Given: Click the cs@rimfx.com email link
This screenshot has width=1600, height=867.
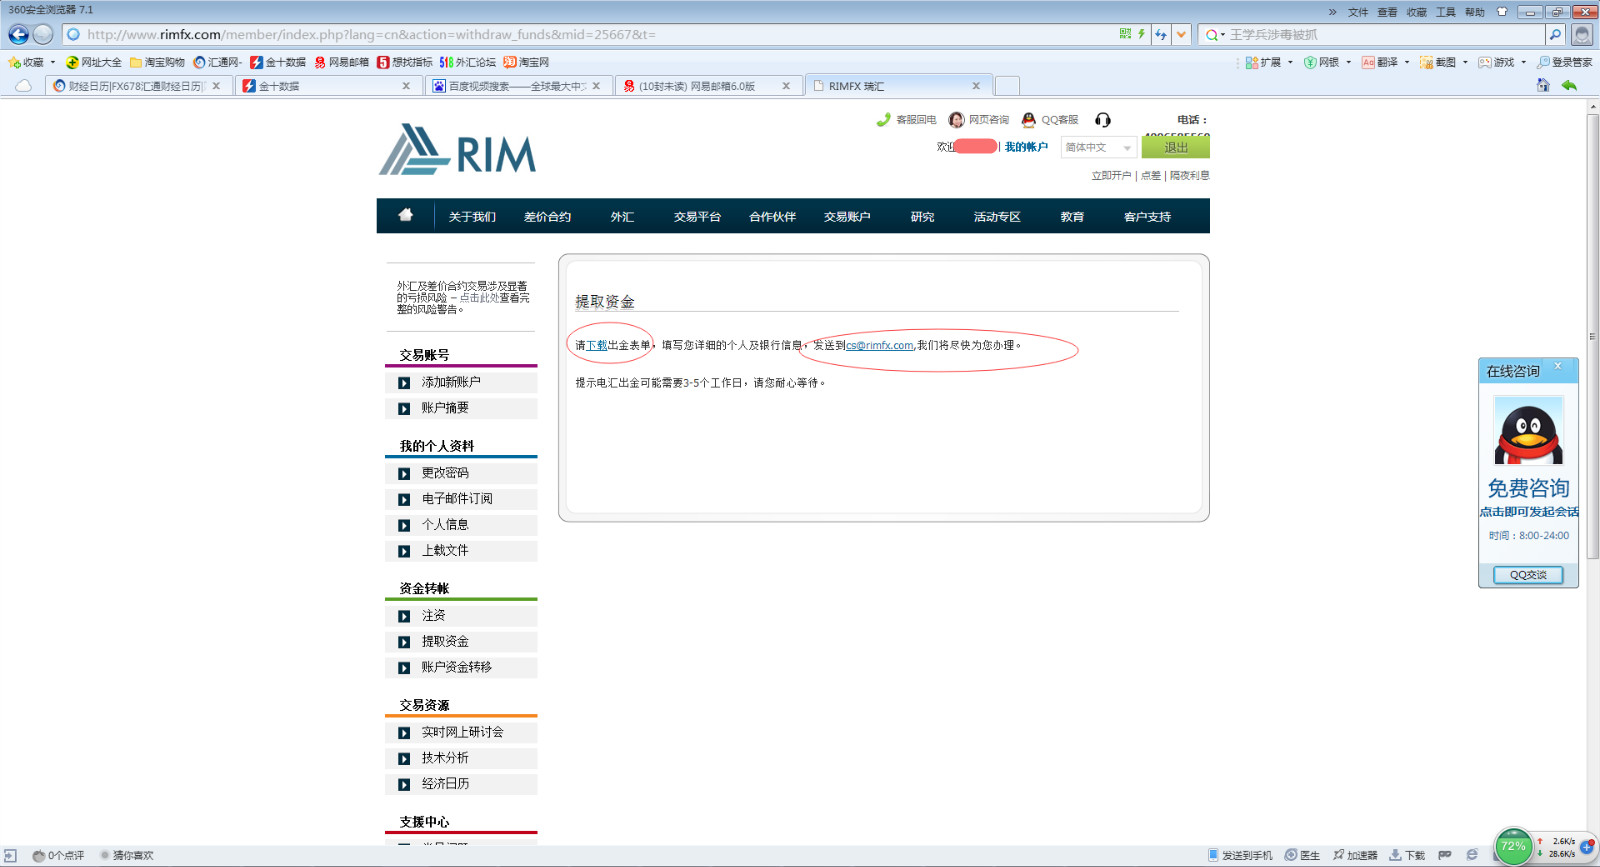Looking at the screenshot, I should (x=880, y=345).
